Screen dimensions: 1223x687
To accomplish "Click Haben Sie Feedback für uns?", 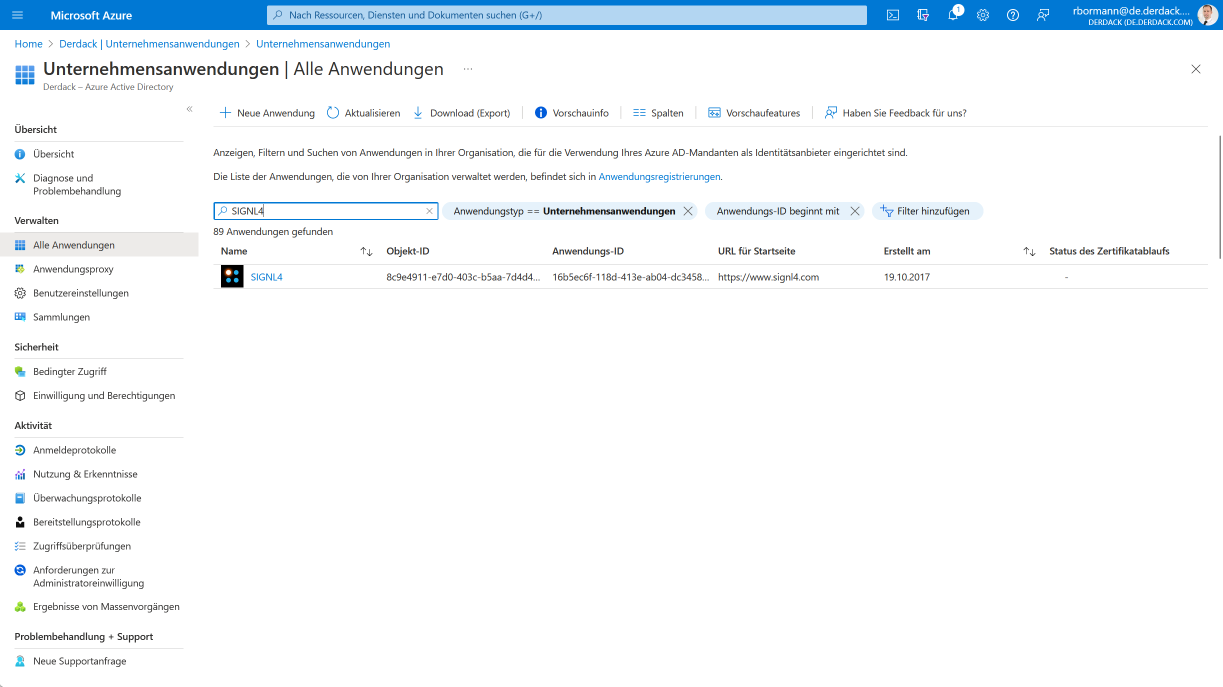I will [895, 113].
